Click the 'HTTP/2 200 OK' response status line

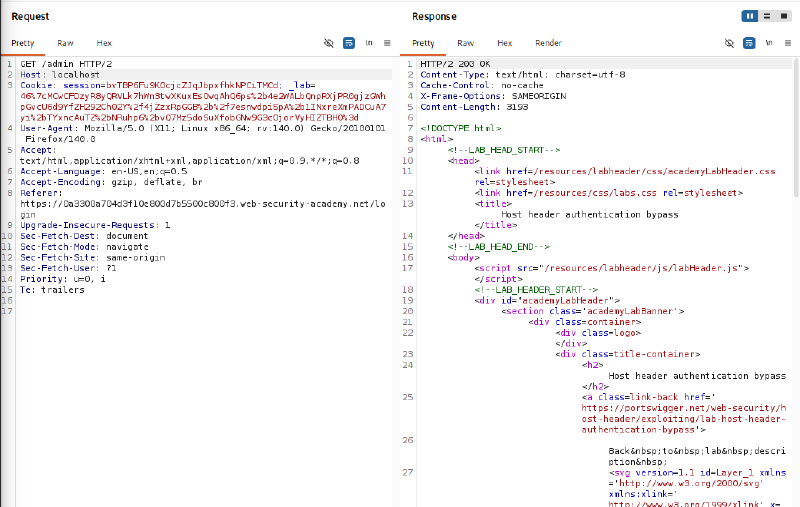point(455,64)
